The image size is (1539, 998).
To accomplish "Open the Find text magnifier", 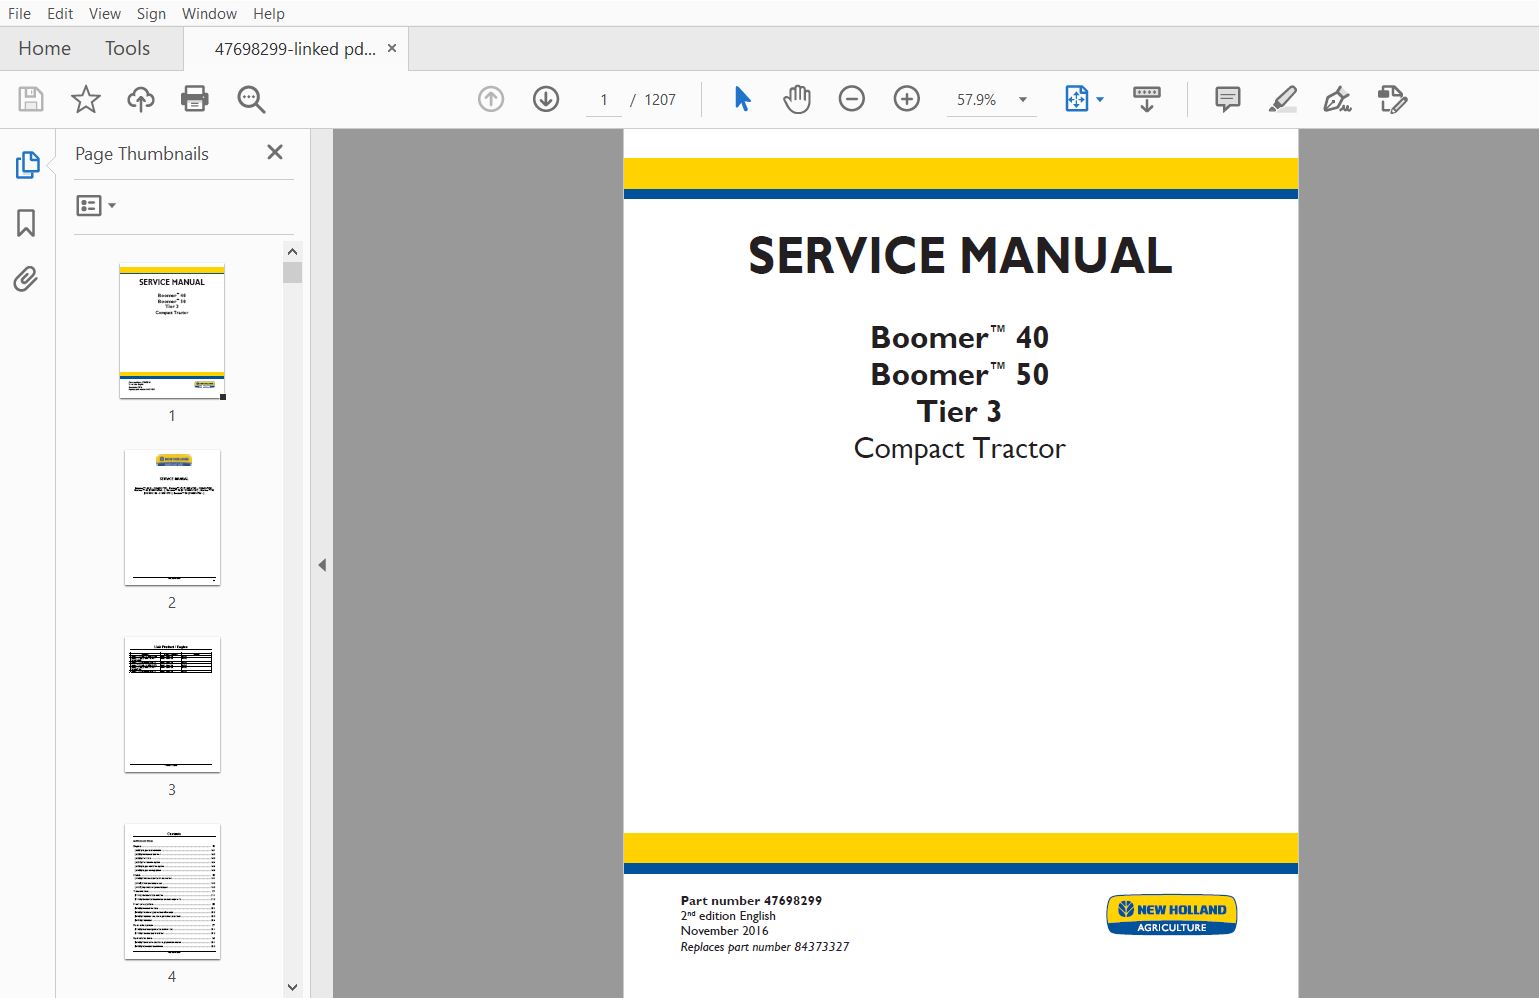I will click(x=251, y=99).
